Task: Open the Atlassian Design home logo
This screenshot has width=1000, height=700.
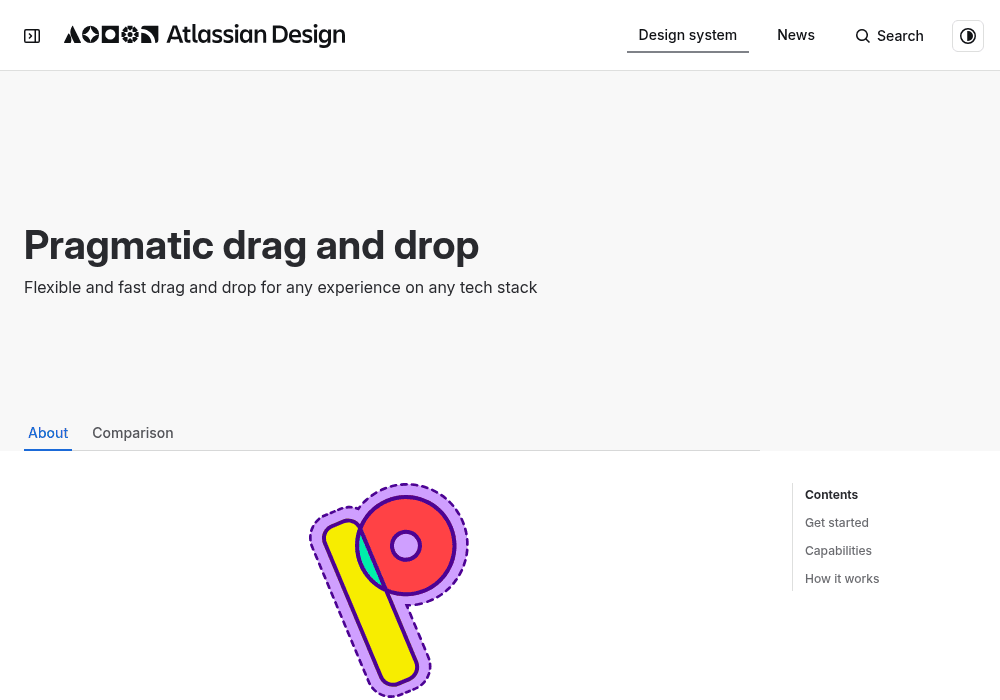Action: (205, 35)
